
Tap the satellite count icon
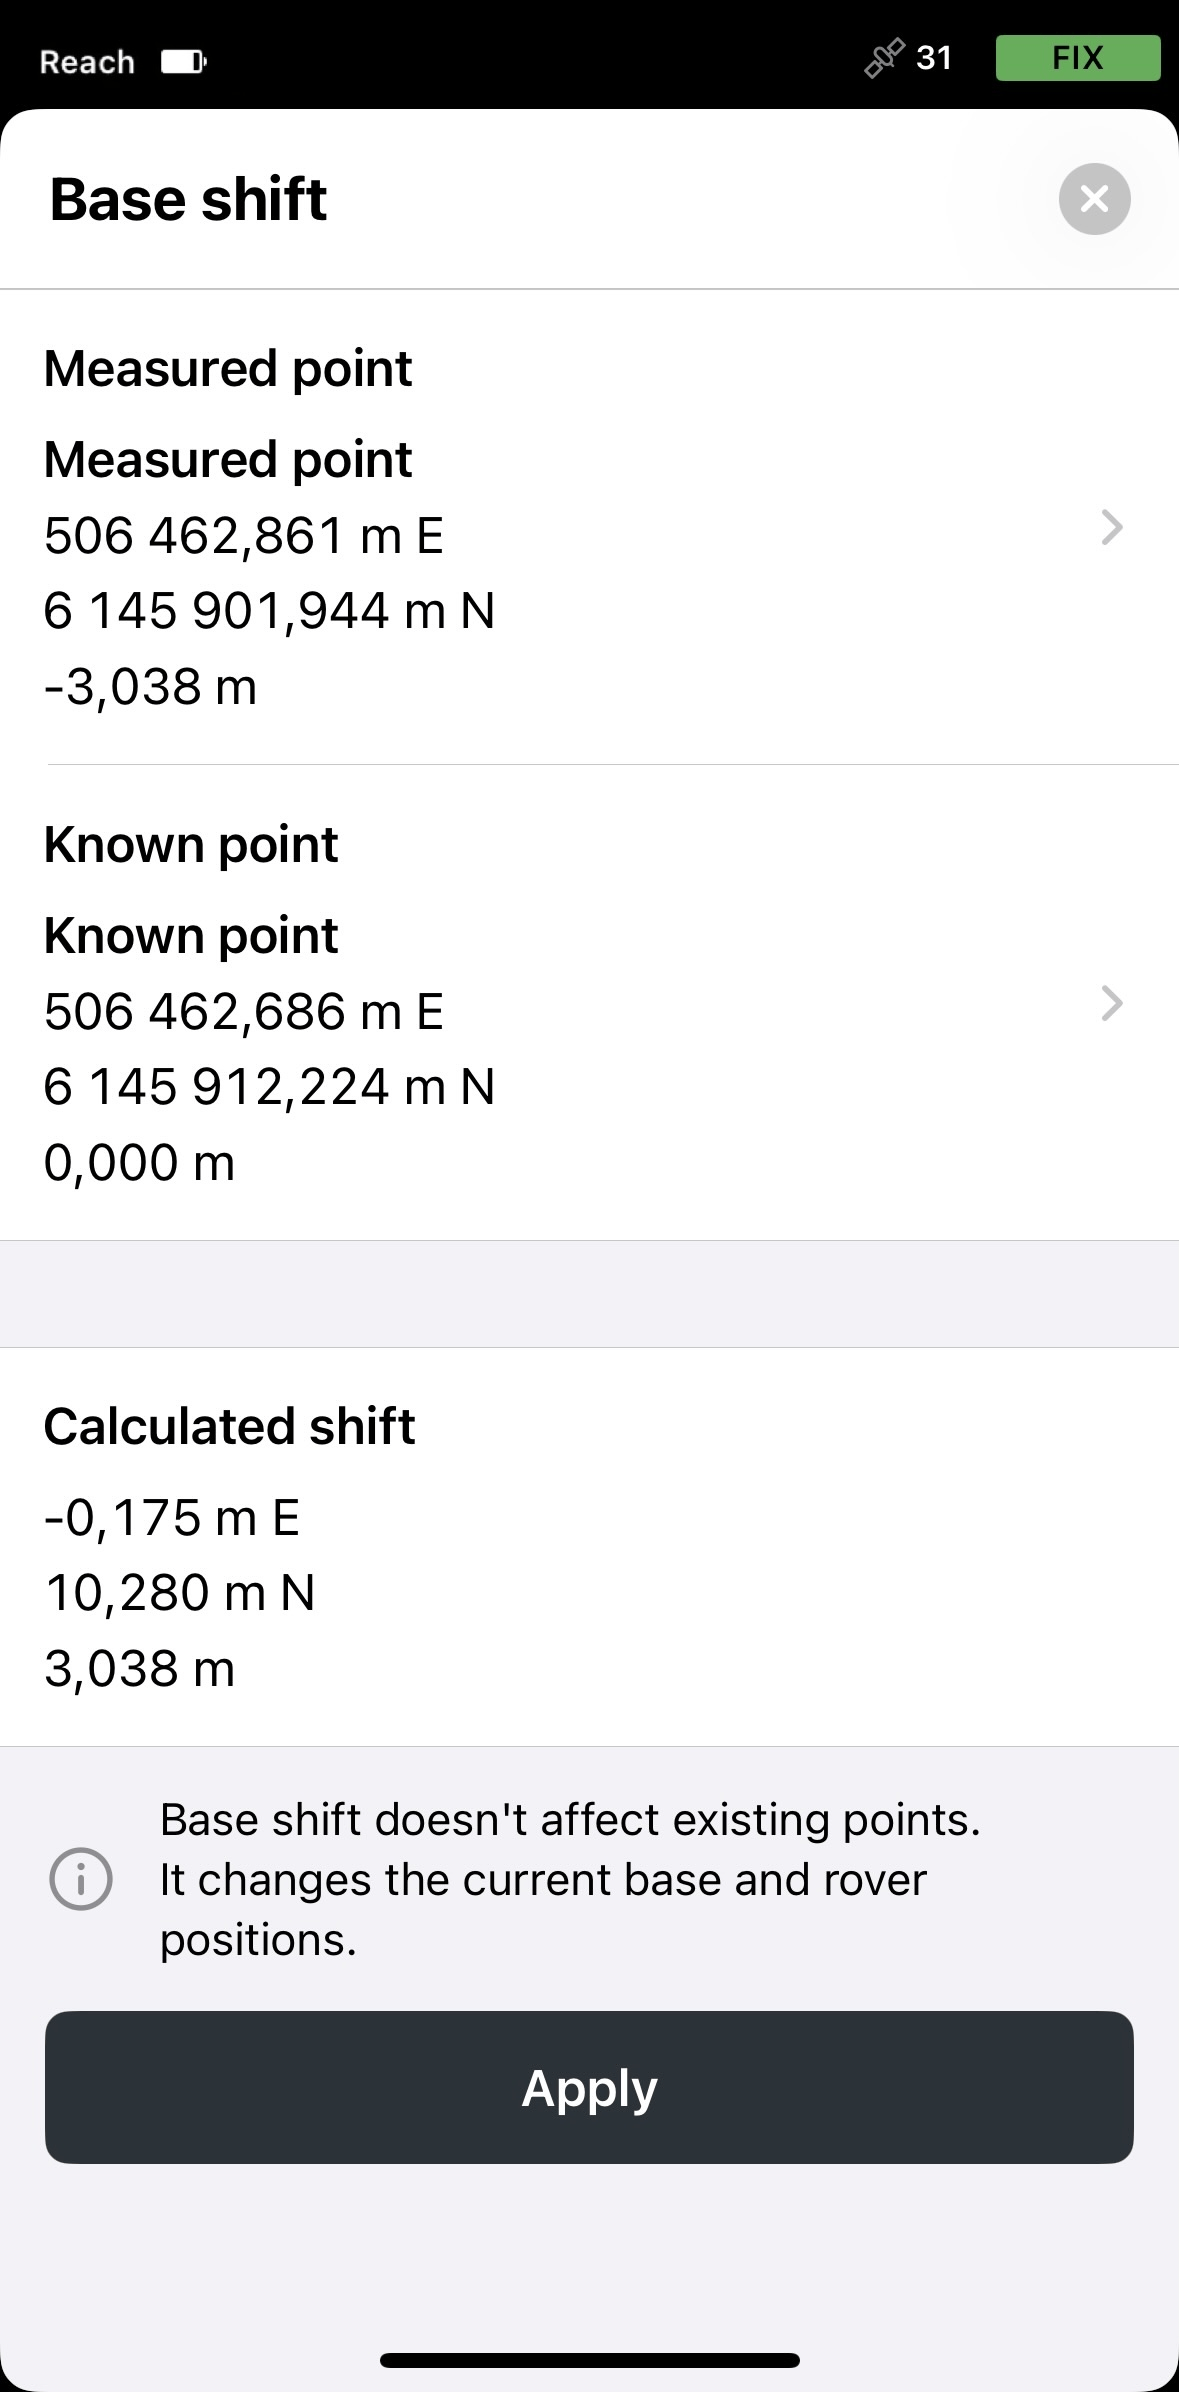click(x=884, y=58)
